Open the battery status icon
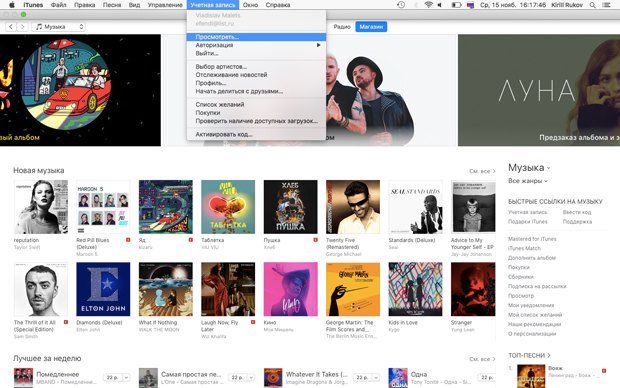This screenshot has height=388, width=620. click(x=456, y=5)
